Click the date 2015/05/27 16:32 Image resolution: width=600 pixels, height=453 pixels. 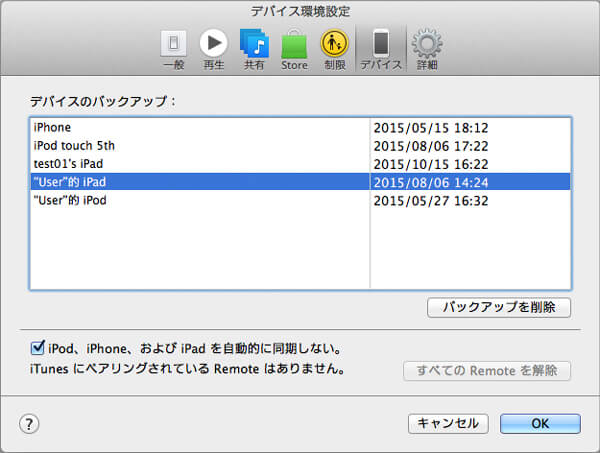(x=431, y=201)
